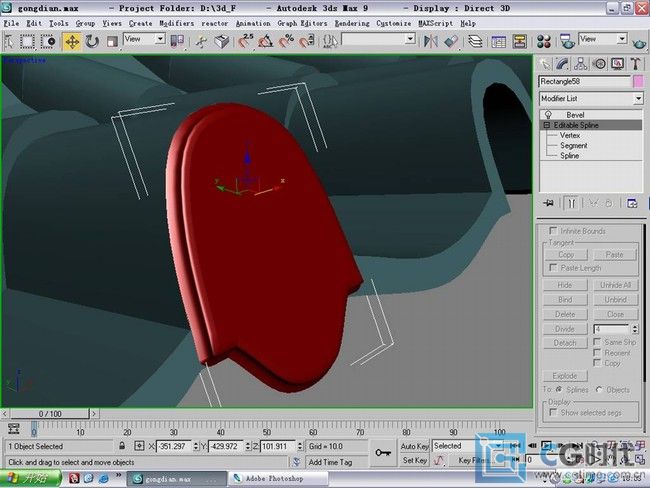Open the Layer Manager icon
The width and height of the screenshot is (650, 488).
pos(475,41)
